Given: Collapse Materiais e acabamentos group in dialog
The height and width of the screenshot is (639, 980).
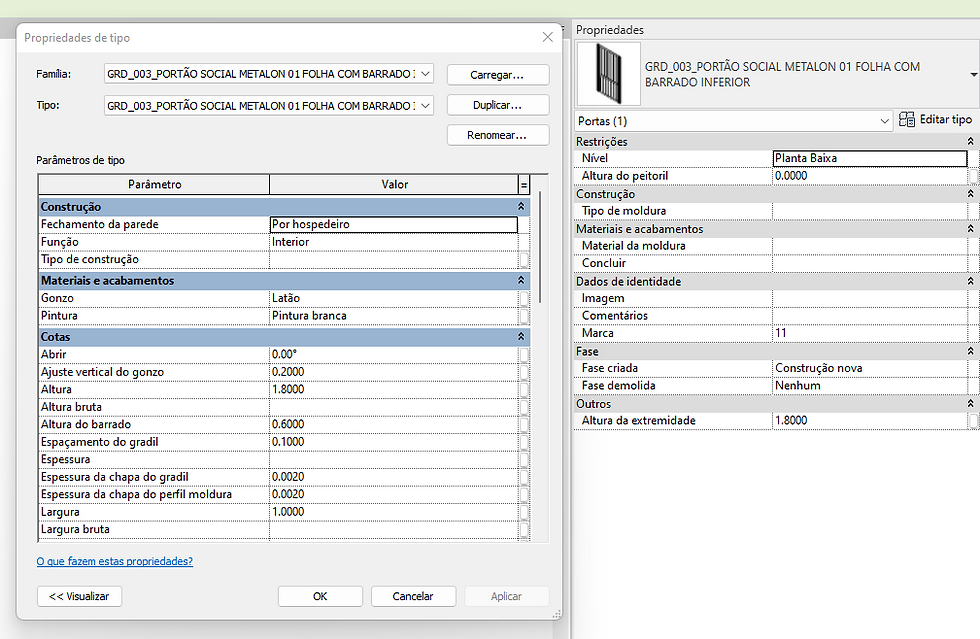Looking at the screenshot, I should click(521, 280).
